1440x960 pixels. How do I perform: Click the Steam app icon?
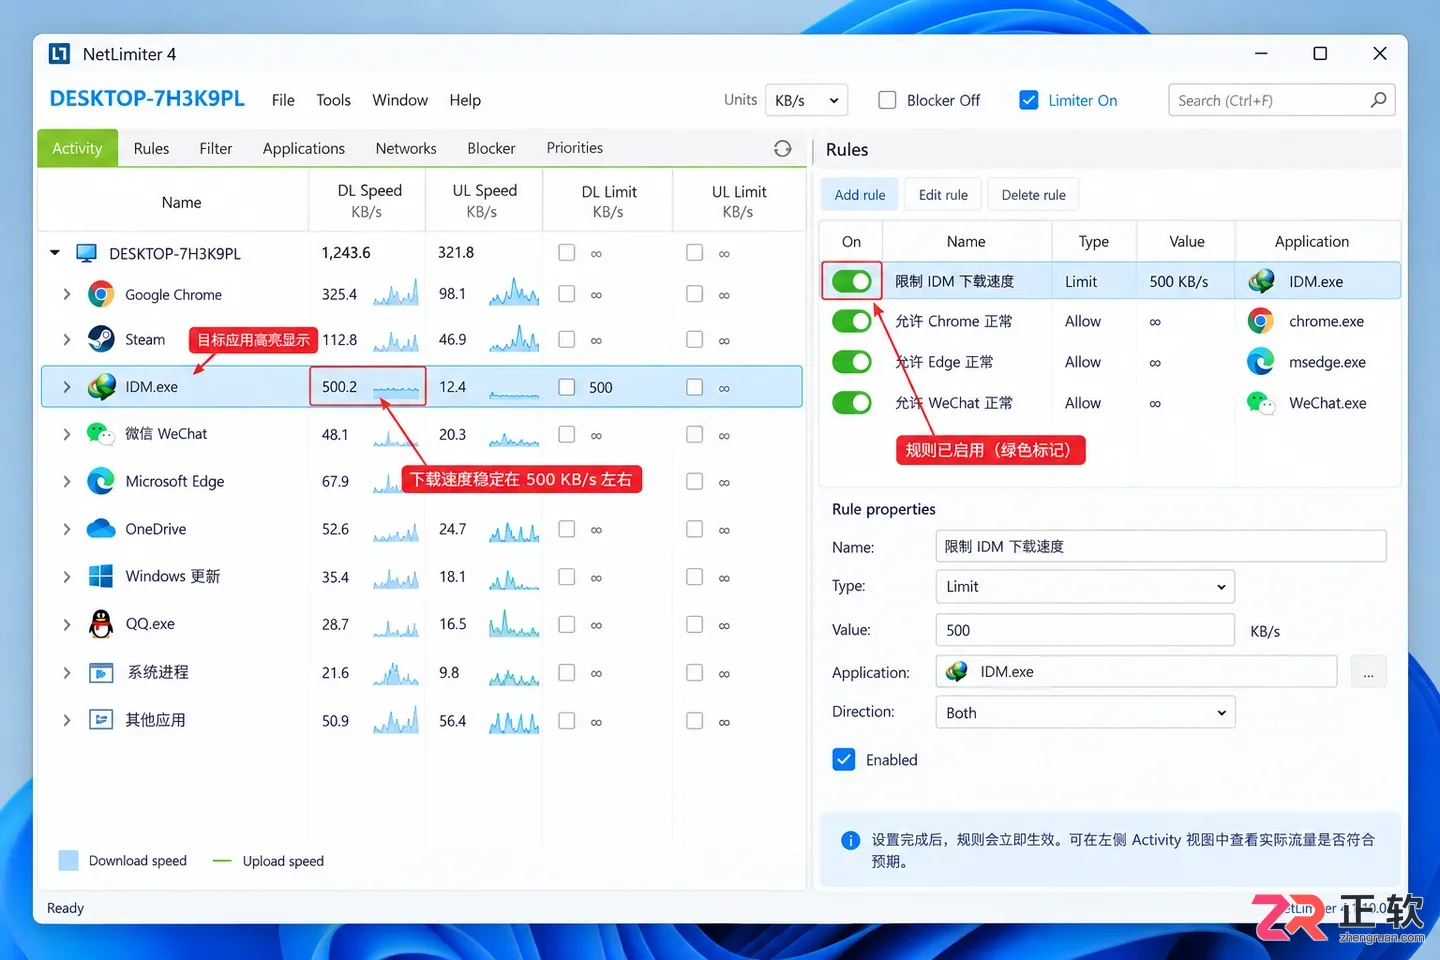tap(101, 339)
